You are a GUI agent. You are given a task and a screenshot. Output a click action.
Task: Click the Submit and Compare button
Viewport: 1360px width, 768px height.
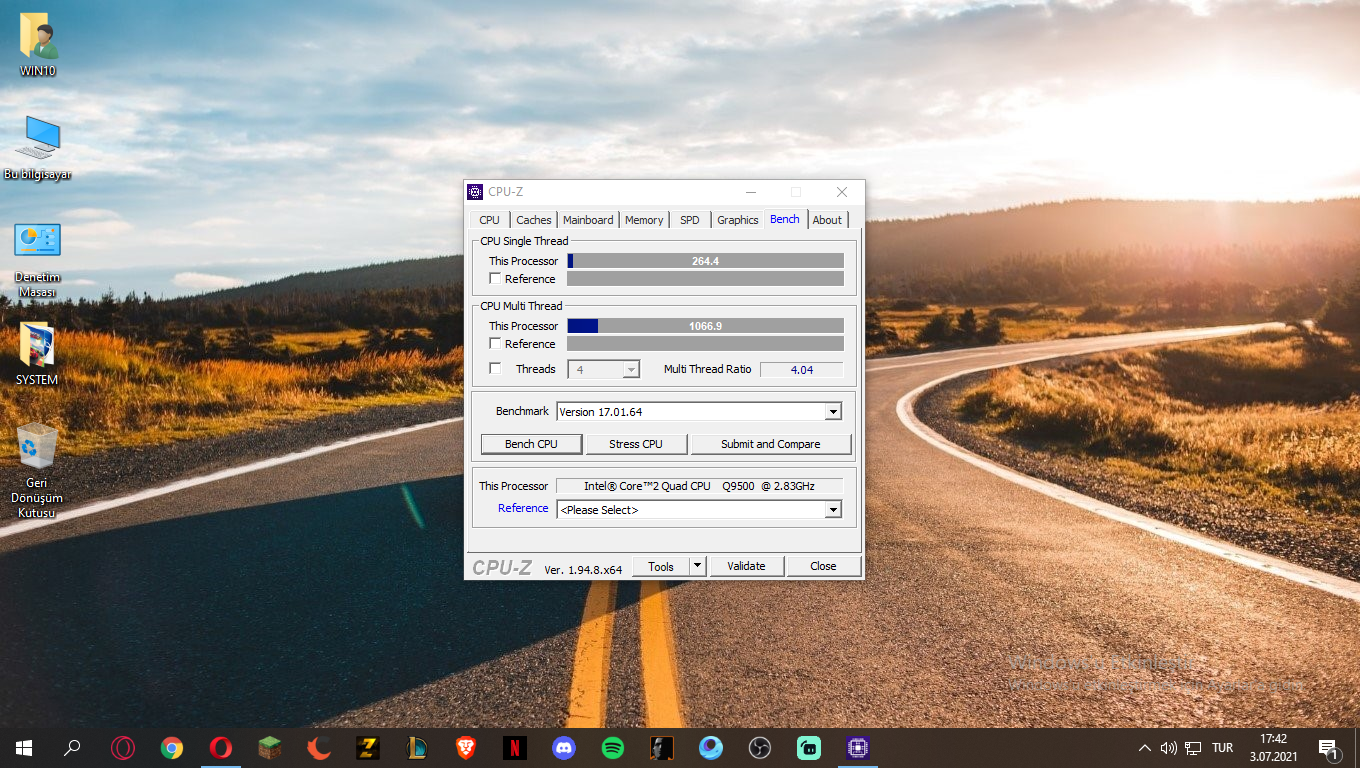tap(770, 444)
